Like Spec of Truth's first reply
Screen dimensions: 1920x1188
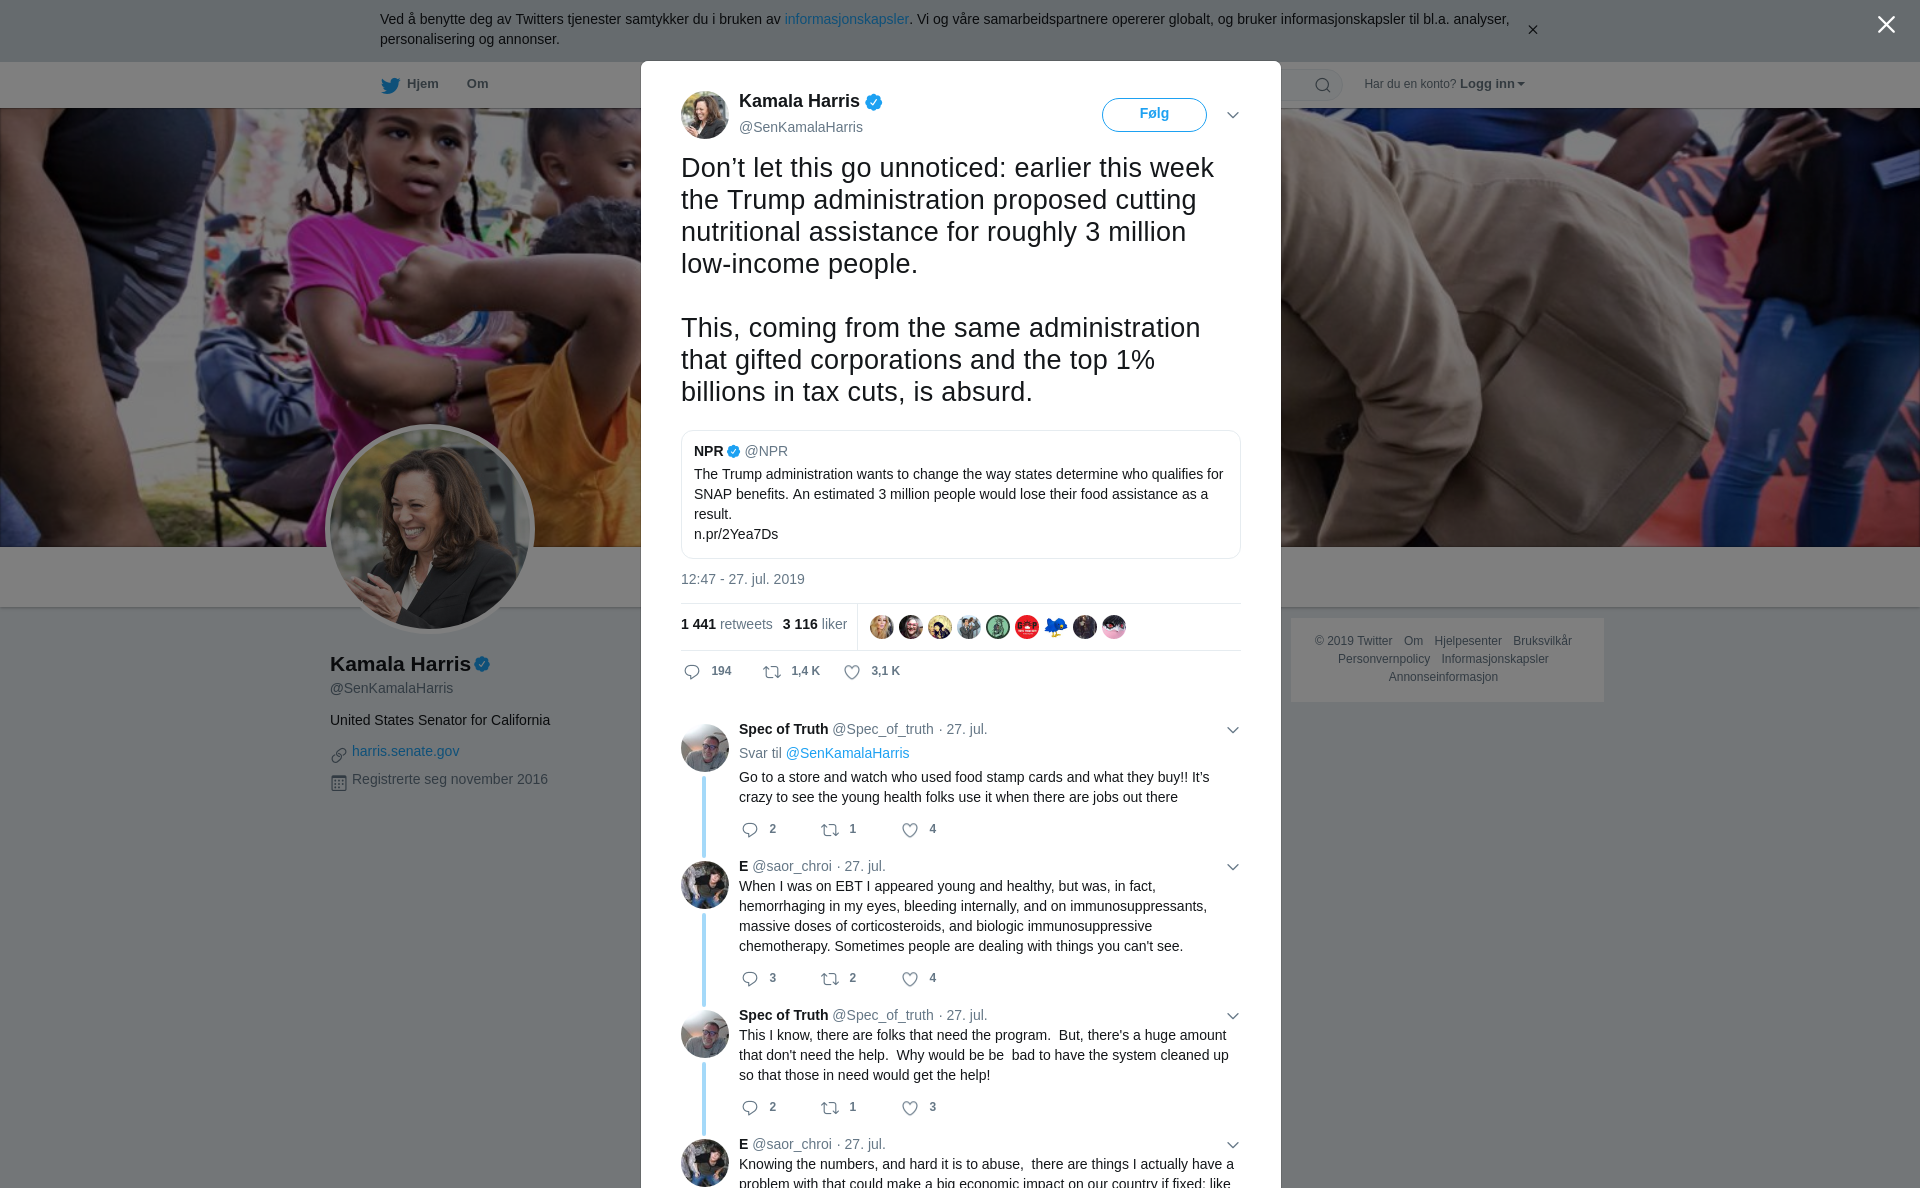click(x=910, y=830)
